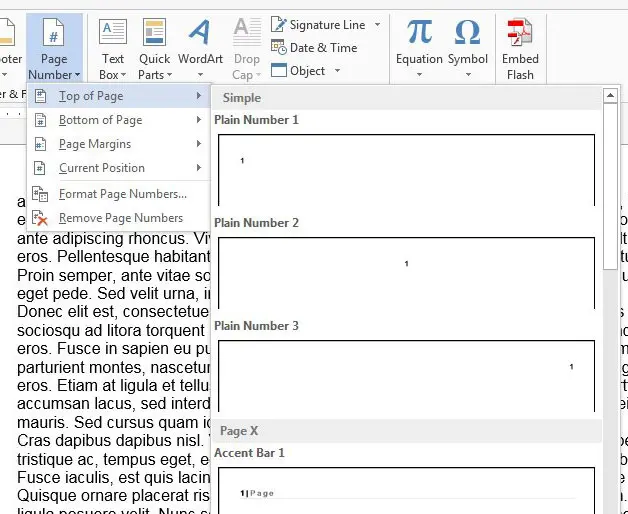Open the Symbol omega icon

[x=467, y=33]
